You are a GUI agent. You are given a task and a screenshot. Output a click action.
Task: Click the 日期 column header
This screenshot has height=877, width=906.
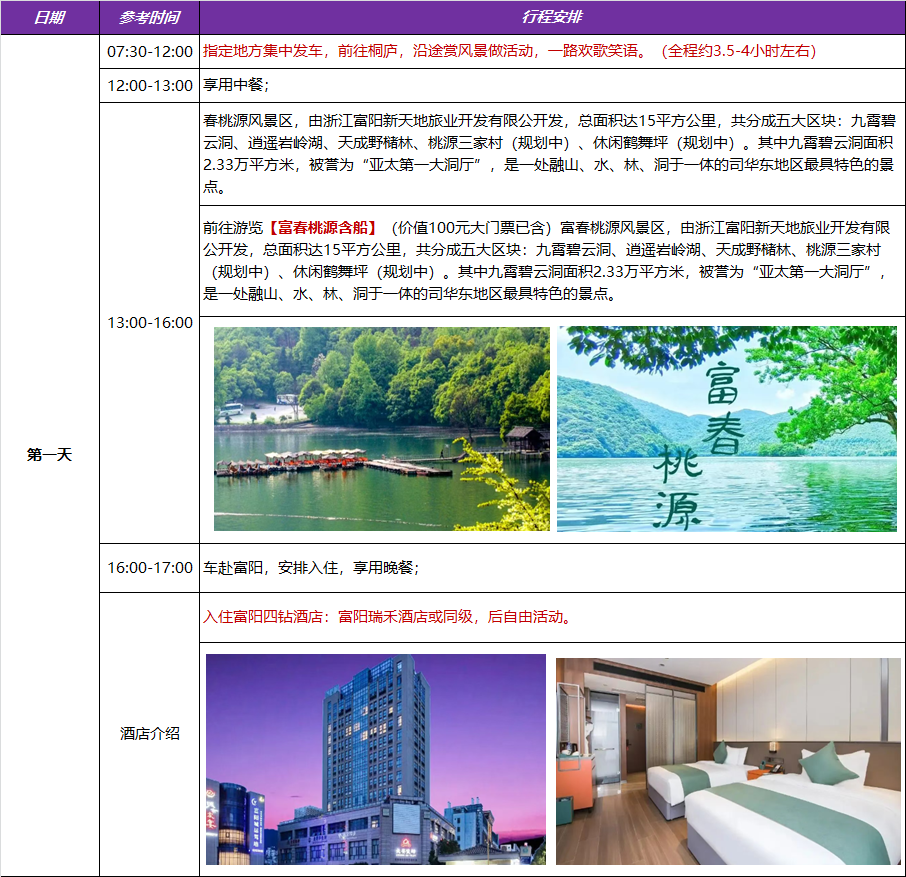point(49,18)
